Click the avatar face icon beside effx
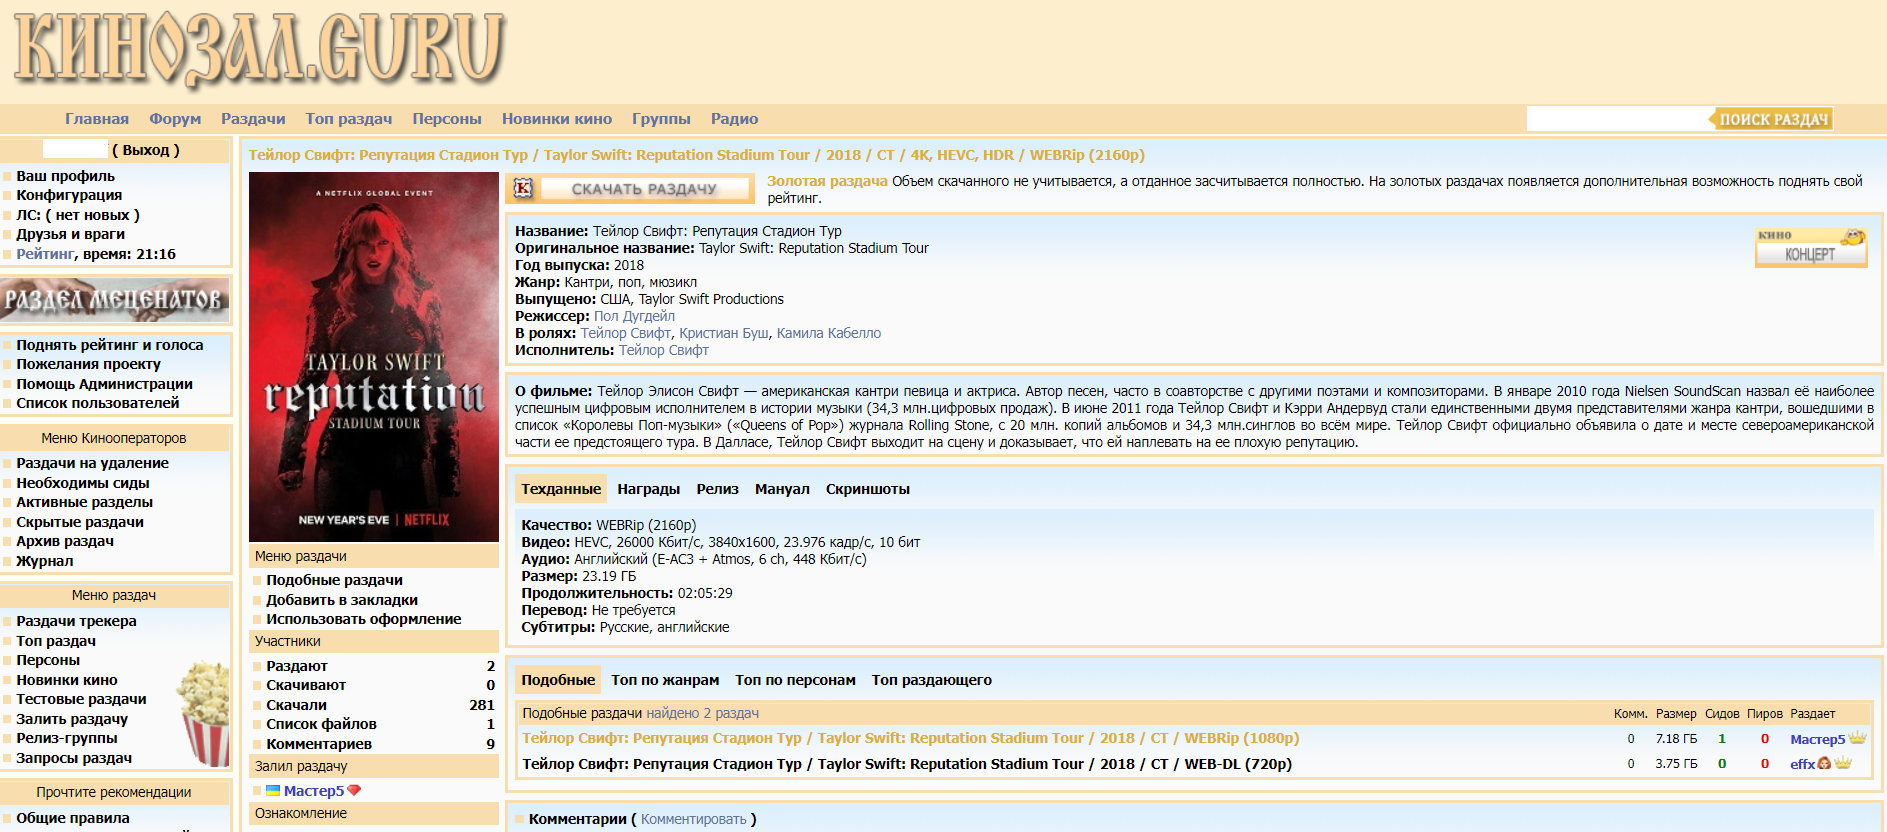The image size is (1887, 832). pyautogui.click(x=1824, y=764)
